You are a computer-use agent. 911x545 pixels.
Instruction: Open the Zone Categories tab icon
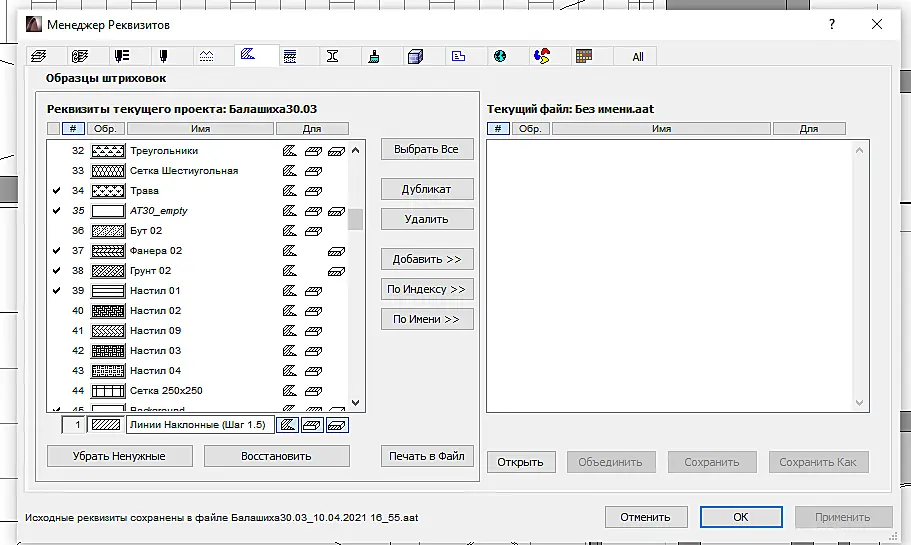coord(458,56)
